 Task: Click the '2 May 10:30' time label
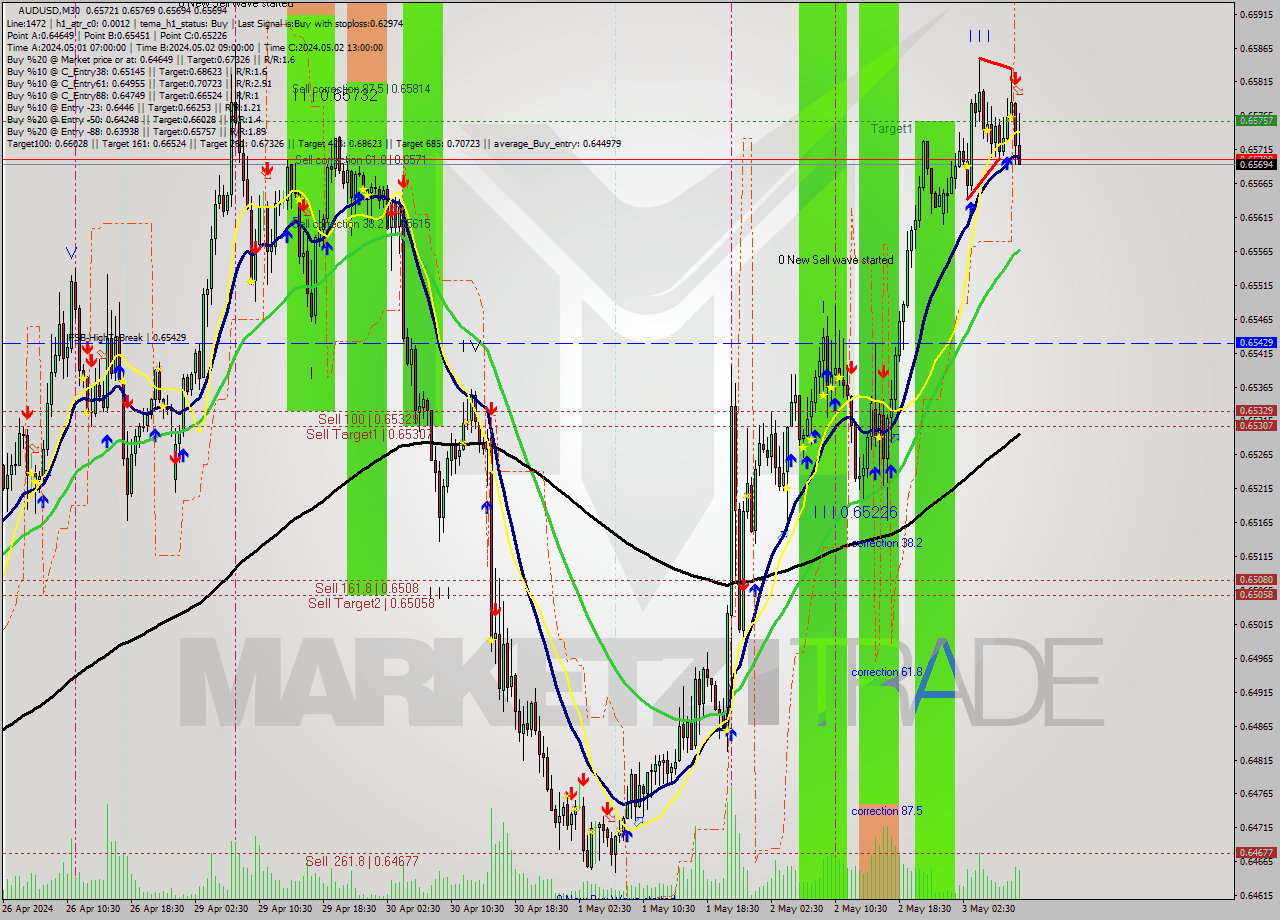(x=862, y=909)
